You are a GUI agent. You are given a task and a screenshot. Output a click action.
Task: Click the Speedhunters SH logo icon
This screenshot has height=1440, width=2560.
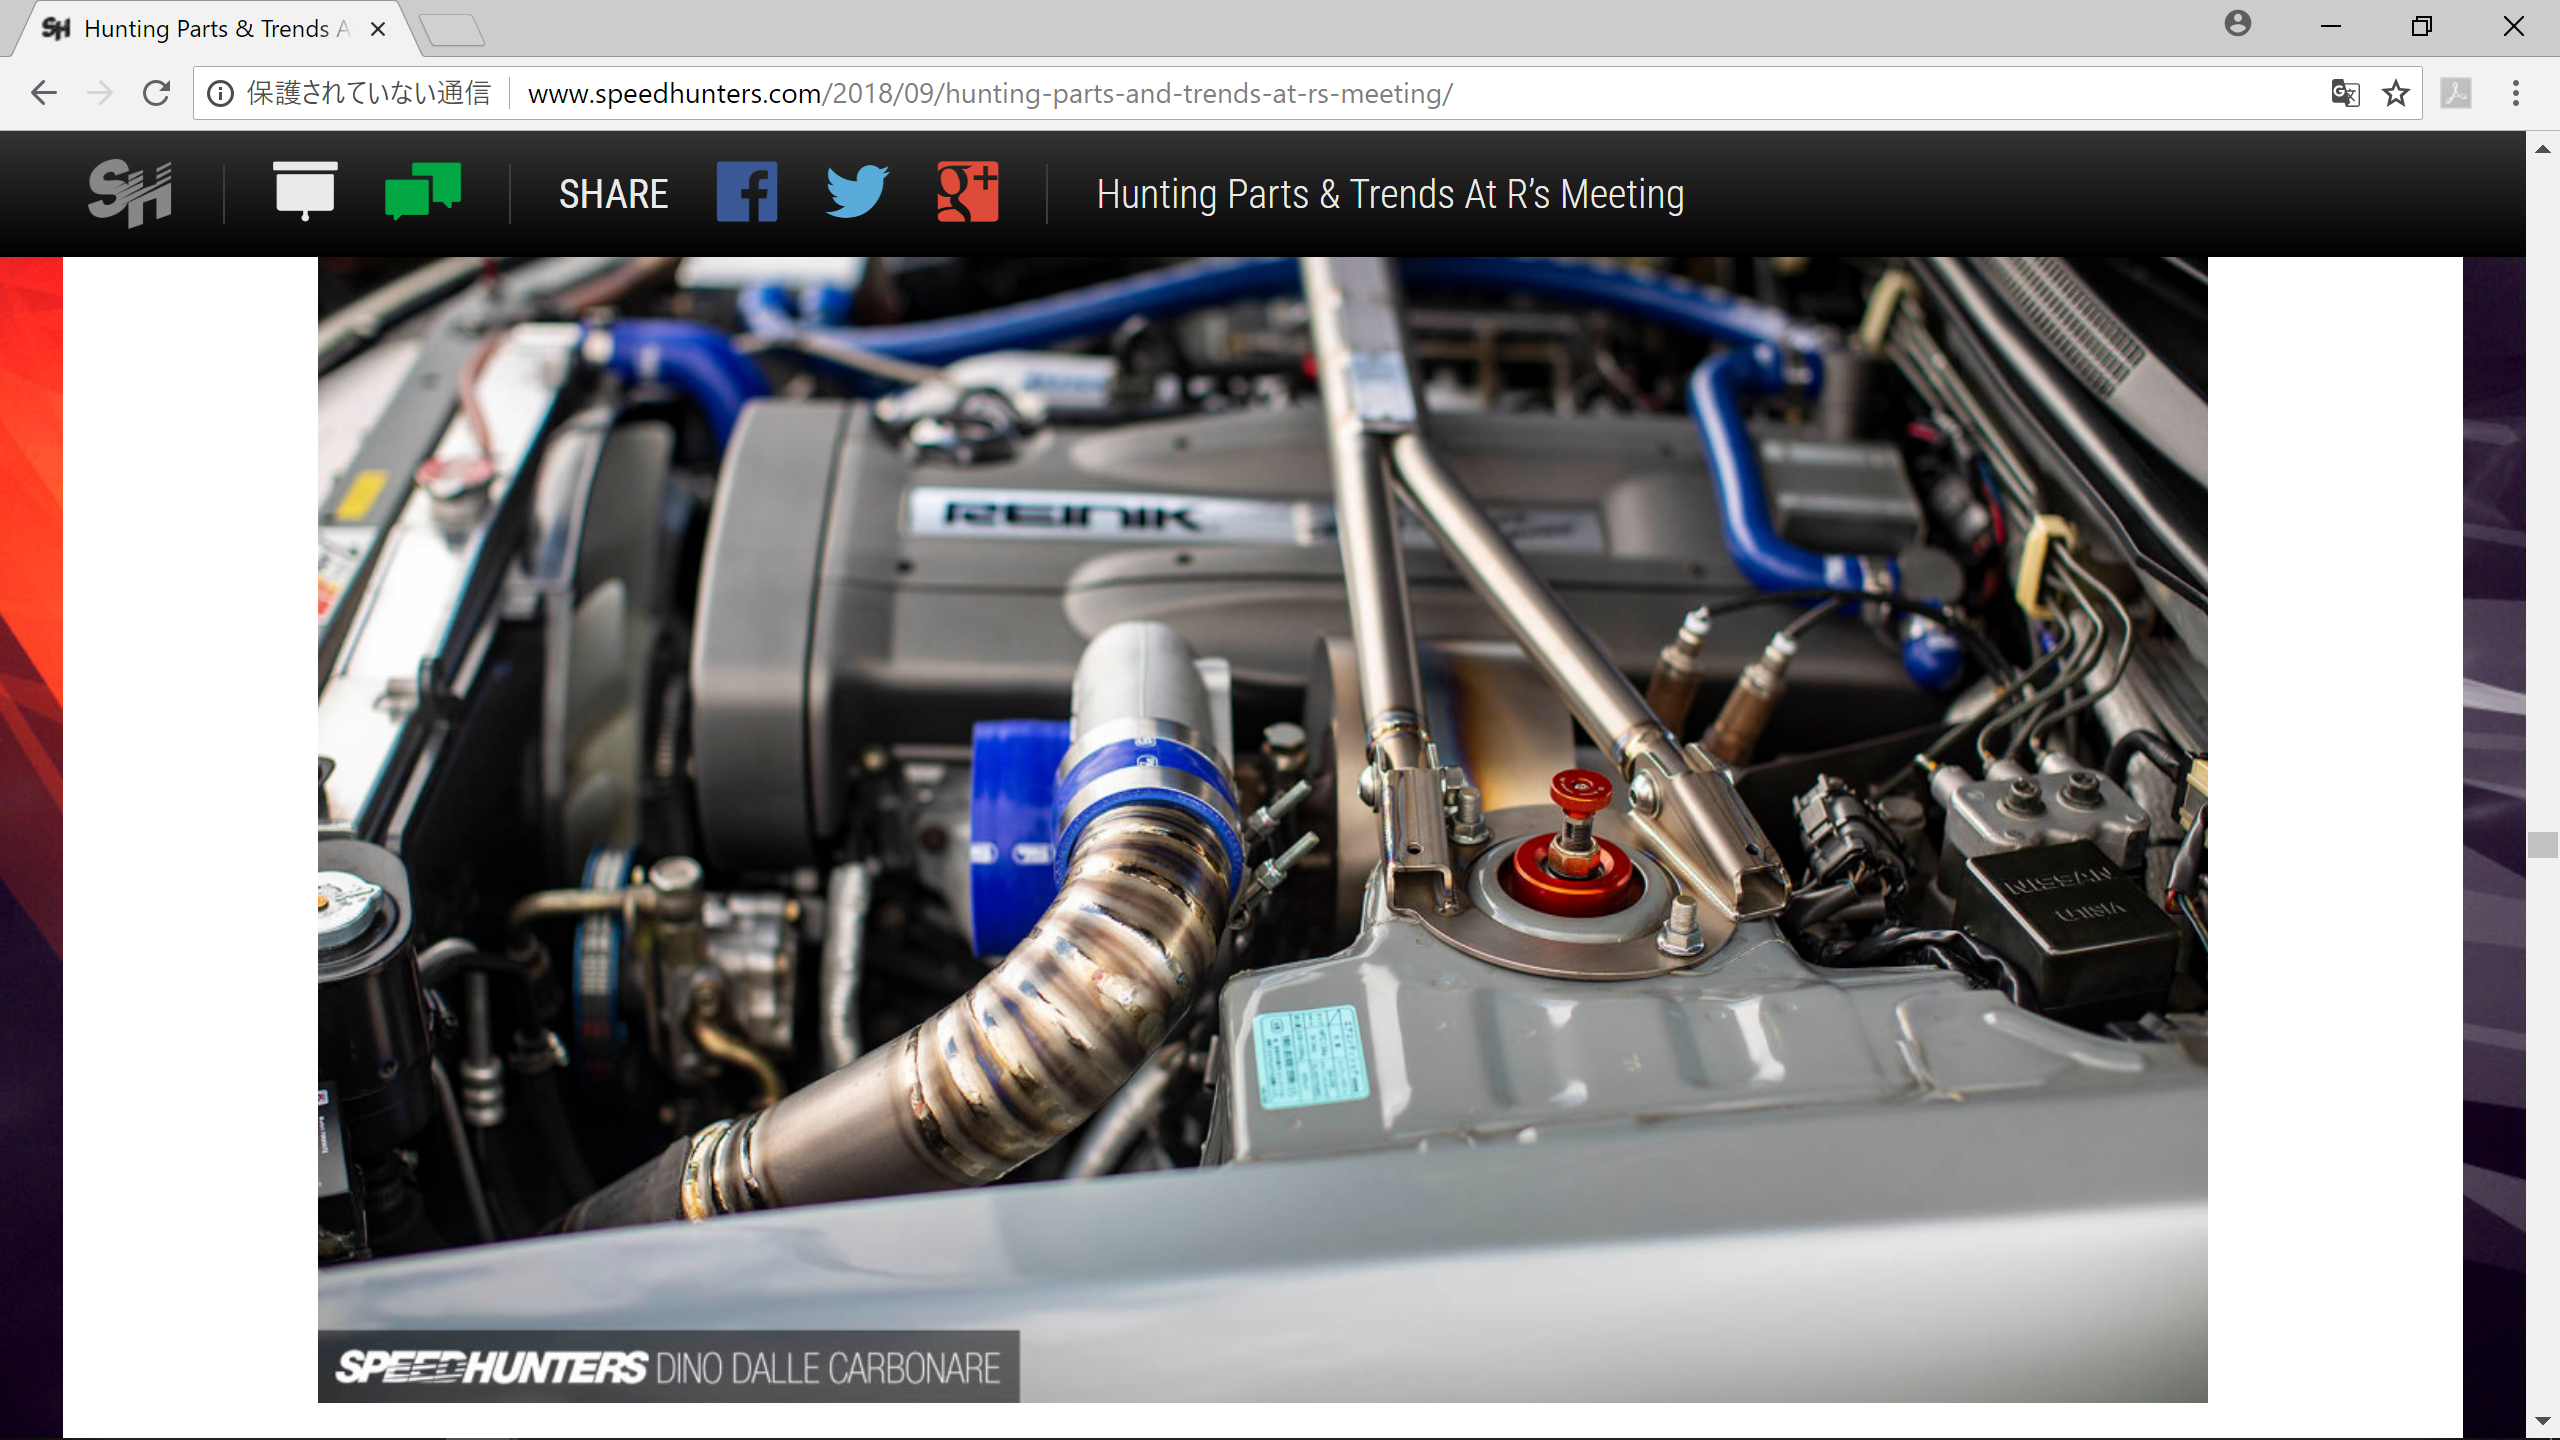tap(130, 193)
